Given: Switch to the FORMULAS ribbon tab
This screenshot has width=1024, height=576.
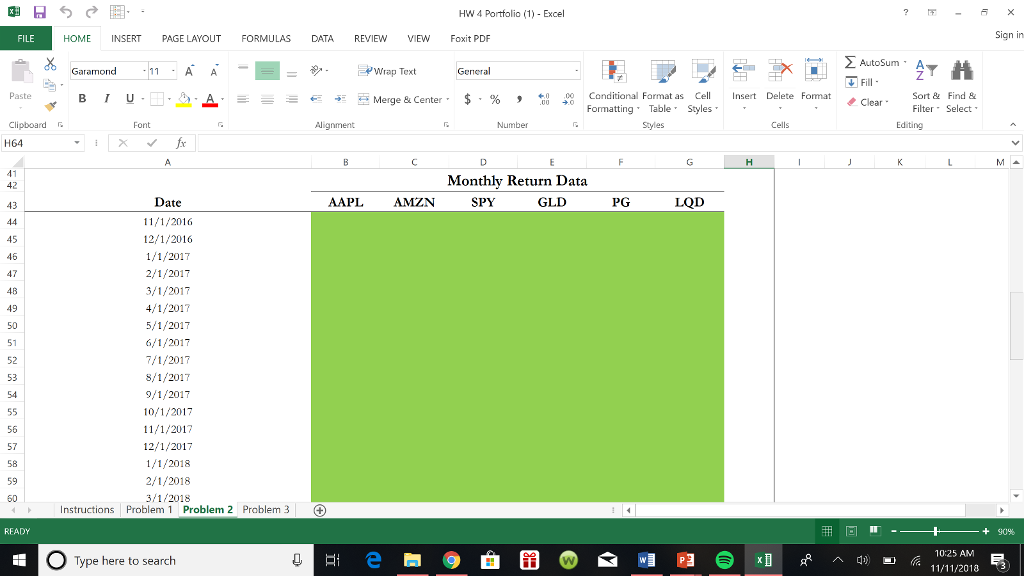Looking at the screenshot, I should [265, 38].
